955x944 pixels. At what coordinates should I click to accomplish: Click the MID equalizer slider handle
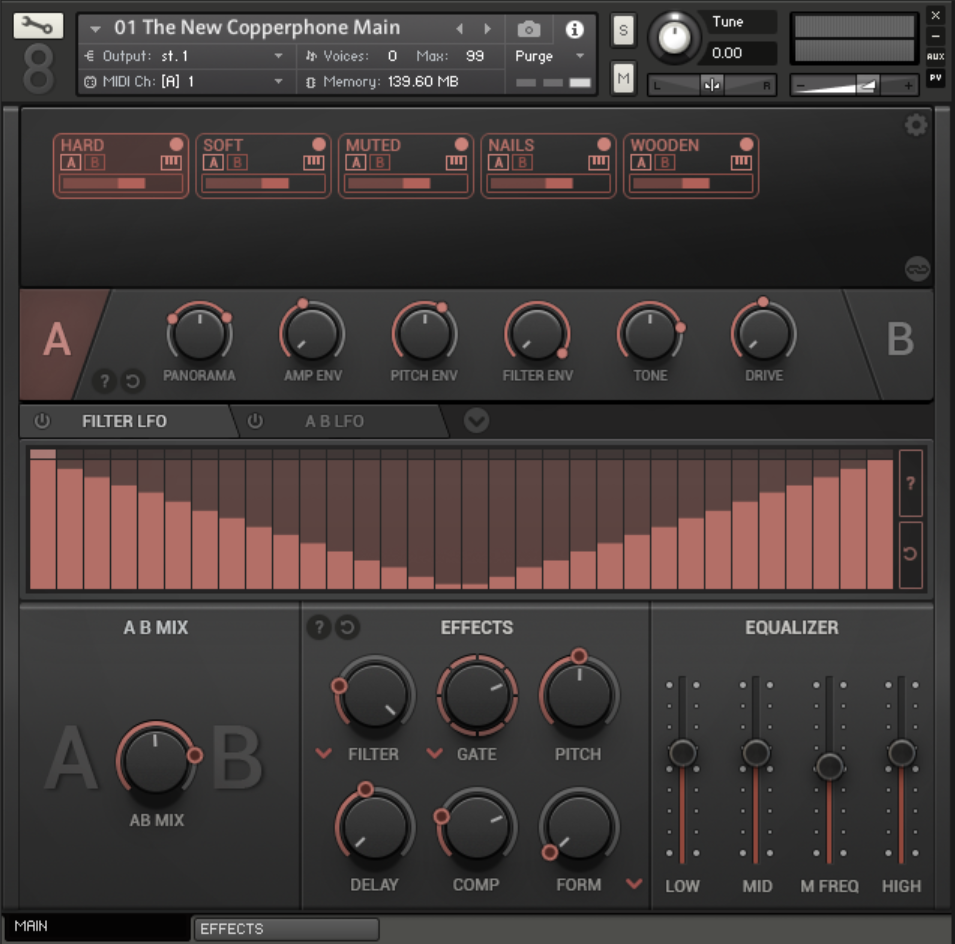point(756,753)
